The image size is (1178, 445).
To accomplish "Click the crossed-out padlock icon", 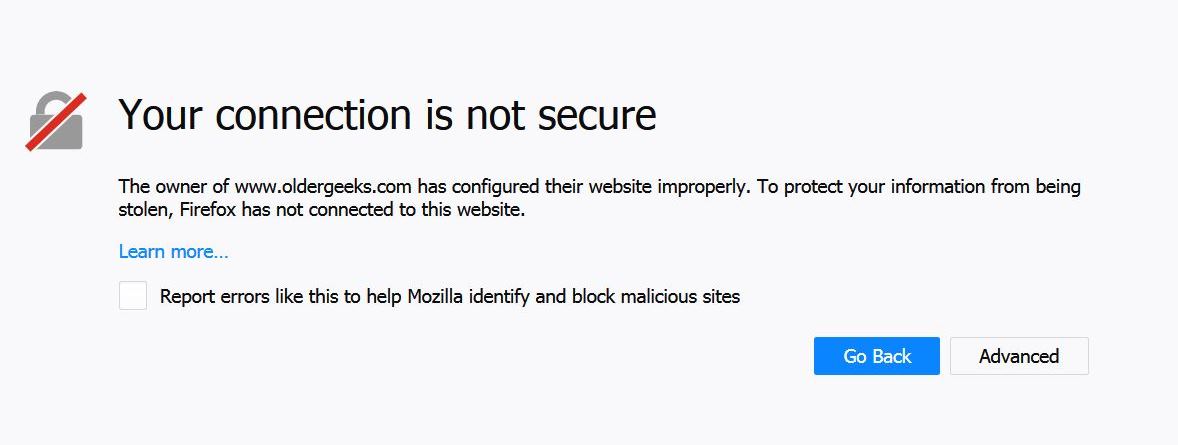I will point(55,121).
